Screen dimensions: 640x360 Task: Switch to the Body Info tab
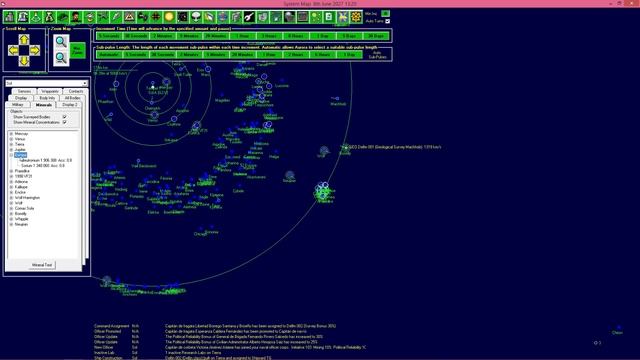pyautogui.click(x=47, y=98)
